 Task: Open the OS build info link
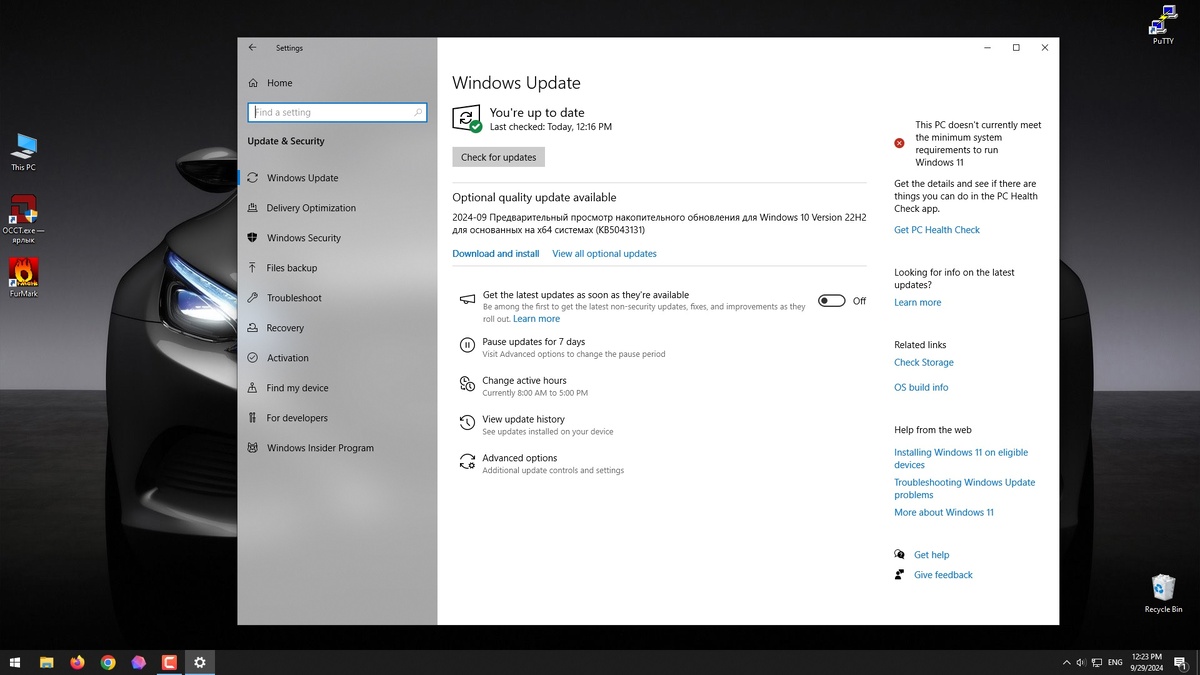click(x=921, y=388)
